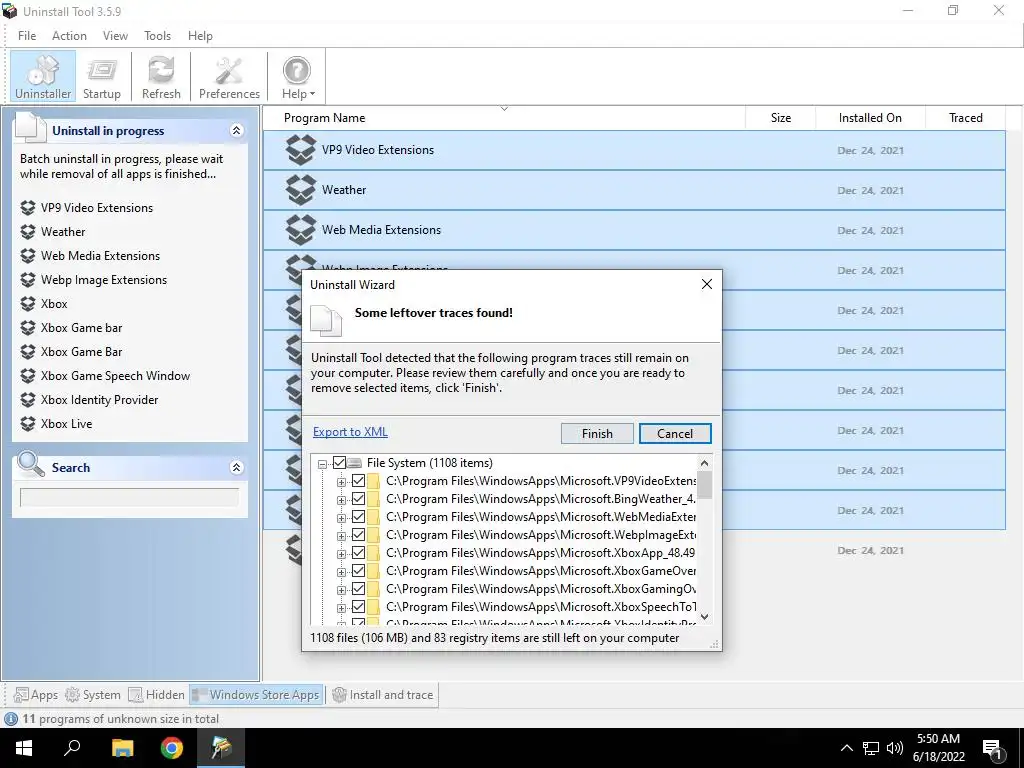
Task: Click the status bar info icon
Action: click(x=11, y=719)
